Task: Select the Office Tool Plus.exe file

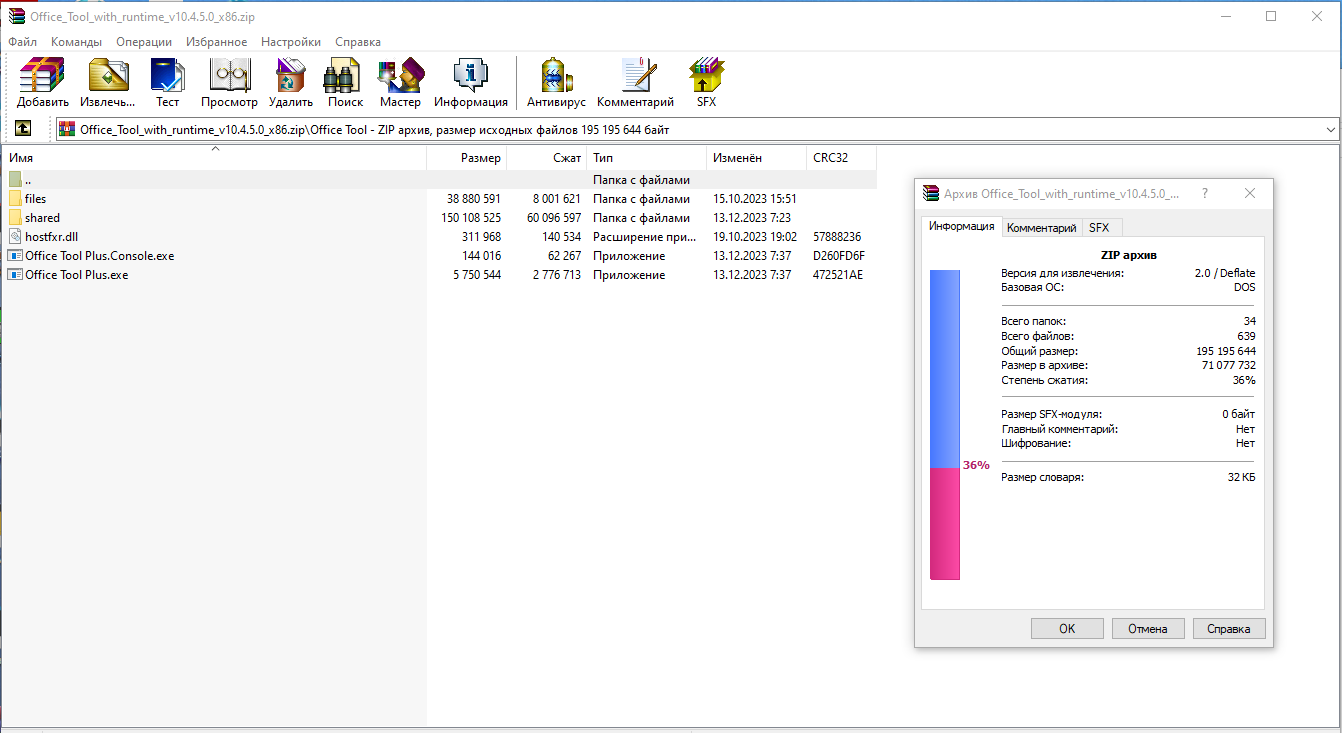Action: tap(77, 275)
